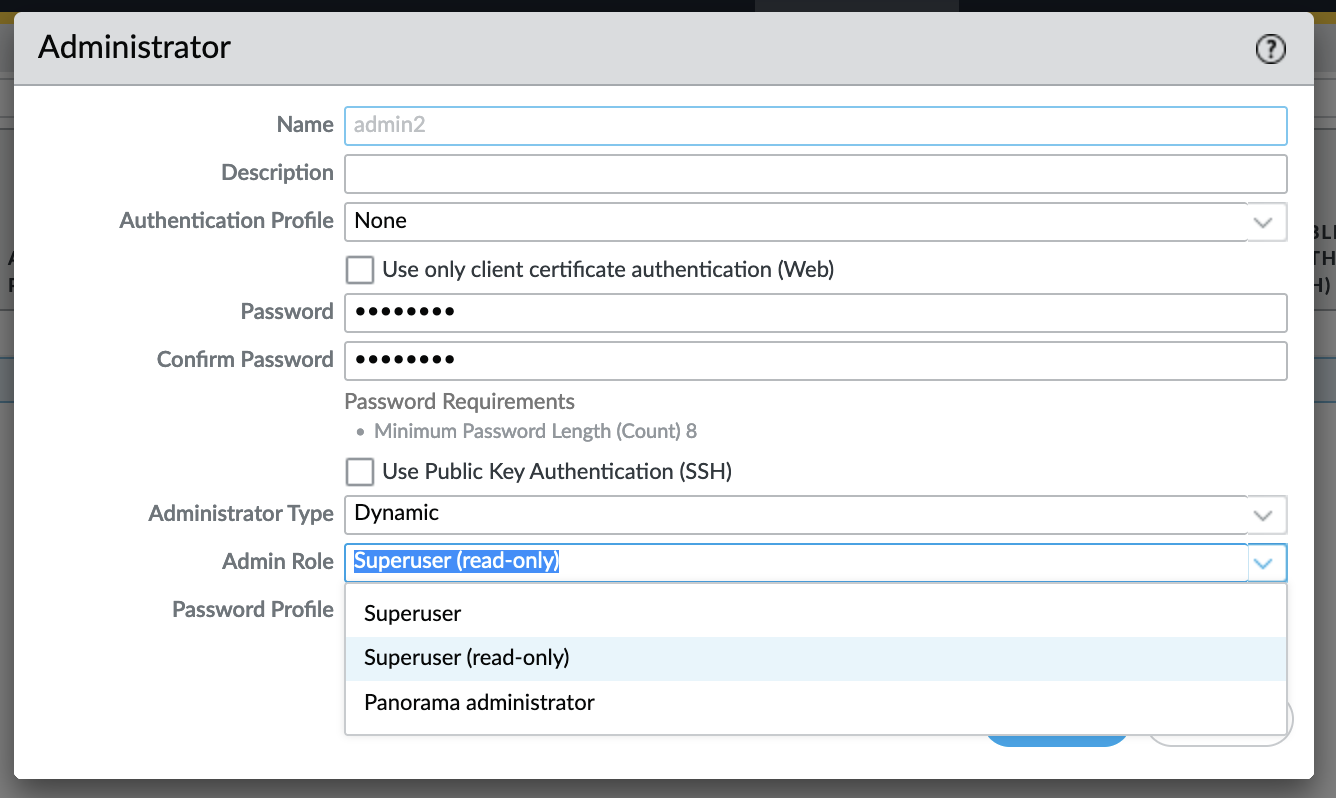The width and height of the screenshot is (1336, 798).
Task: Select Superuser (read-only) from the role list
Action: click(x=815, y=658)
